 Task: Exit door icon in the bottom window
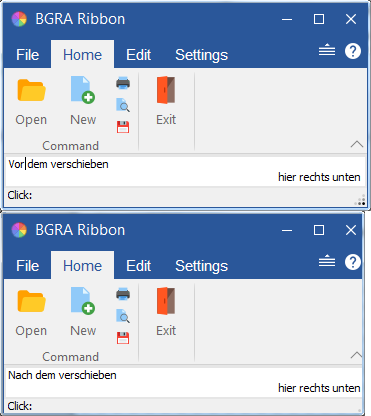point(166,301)
